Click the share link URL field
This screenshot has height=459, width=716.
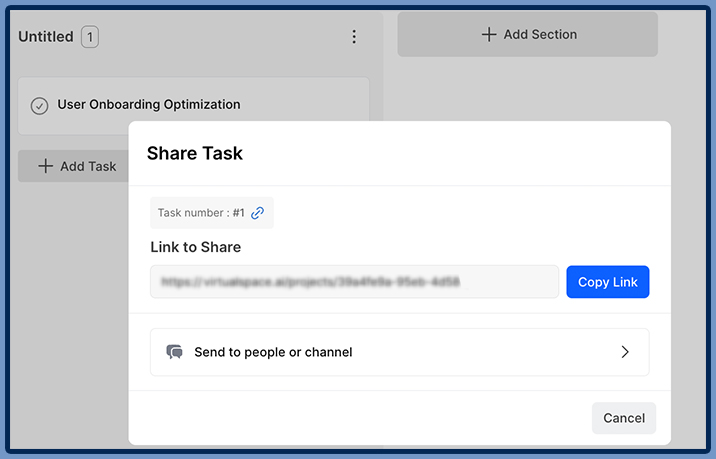coord(354,282)
